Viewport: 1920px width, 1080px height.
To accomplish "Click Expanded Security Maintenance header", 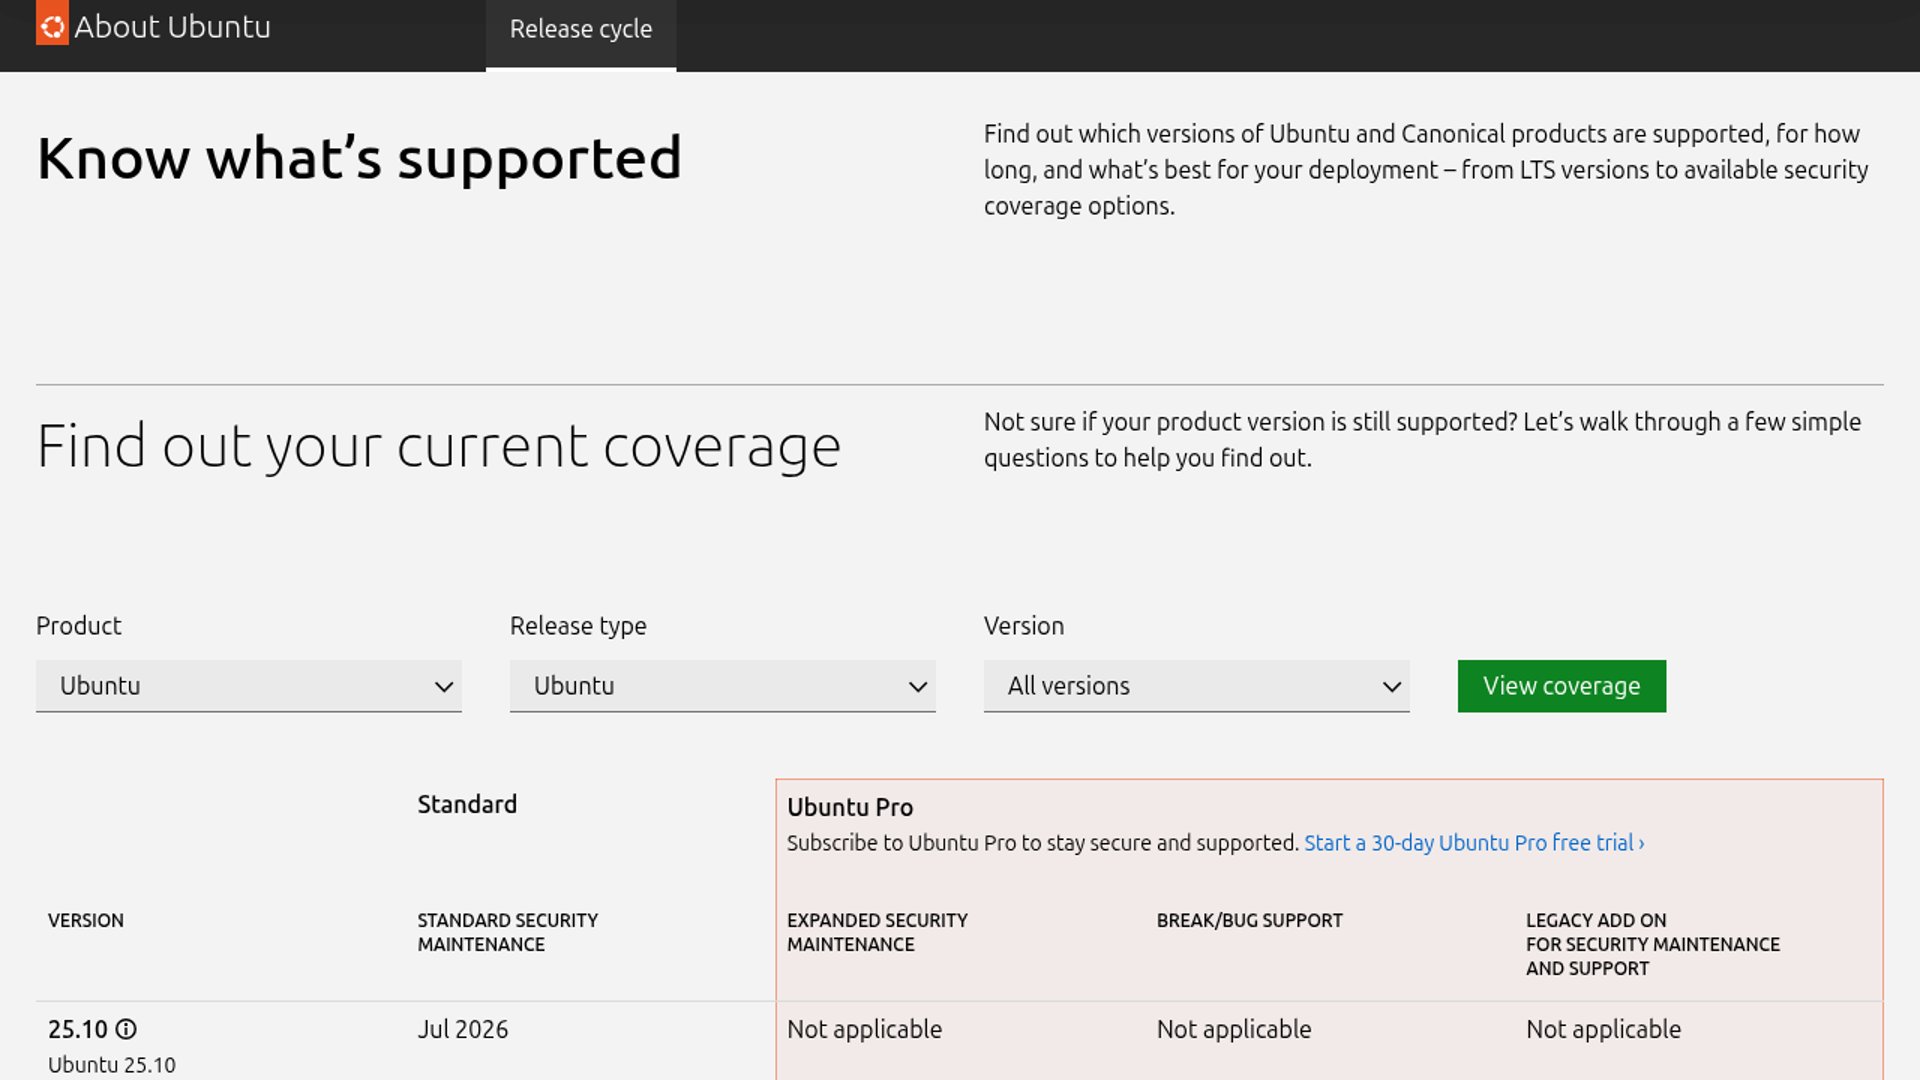I will coord(876,932).
